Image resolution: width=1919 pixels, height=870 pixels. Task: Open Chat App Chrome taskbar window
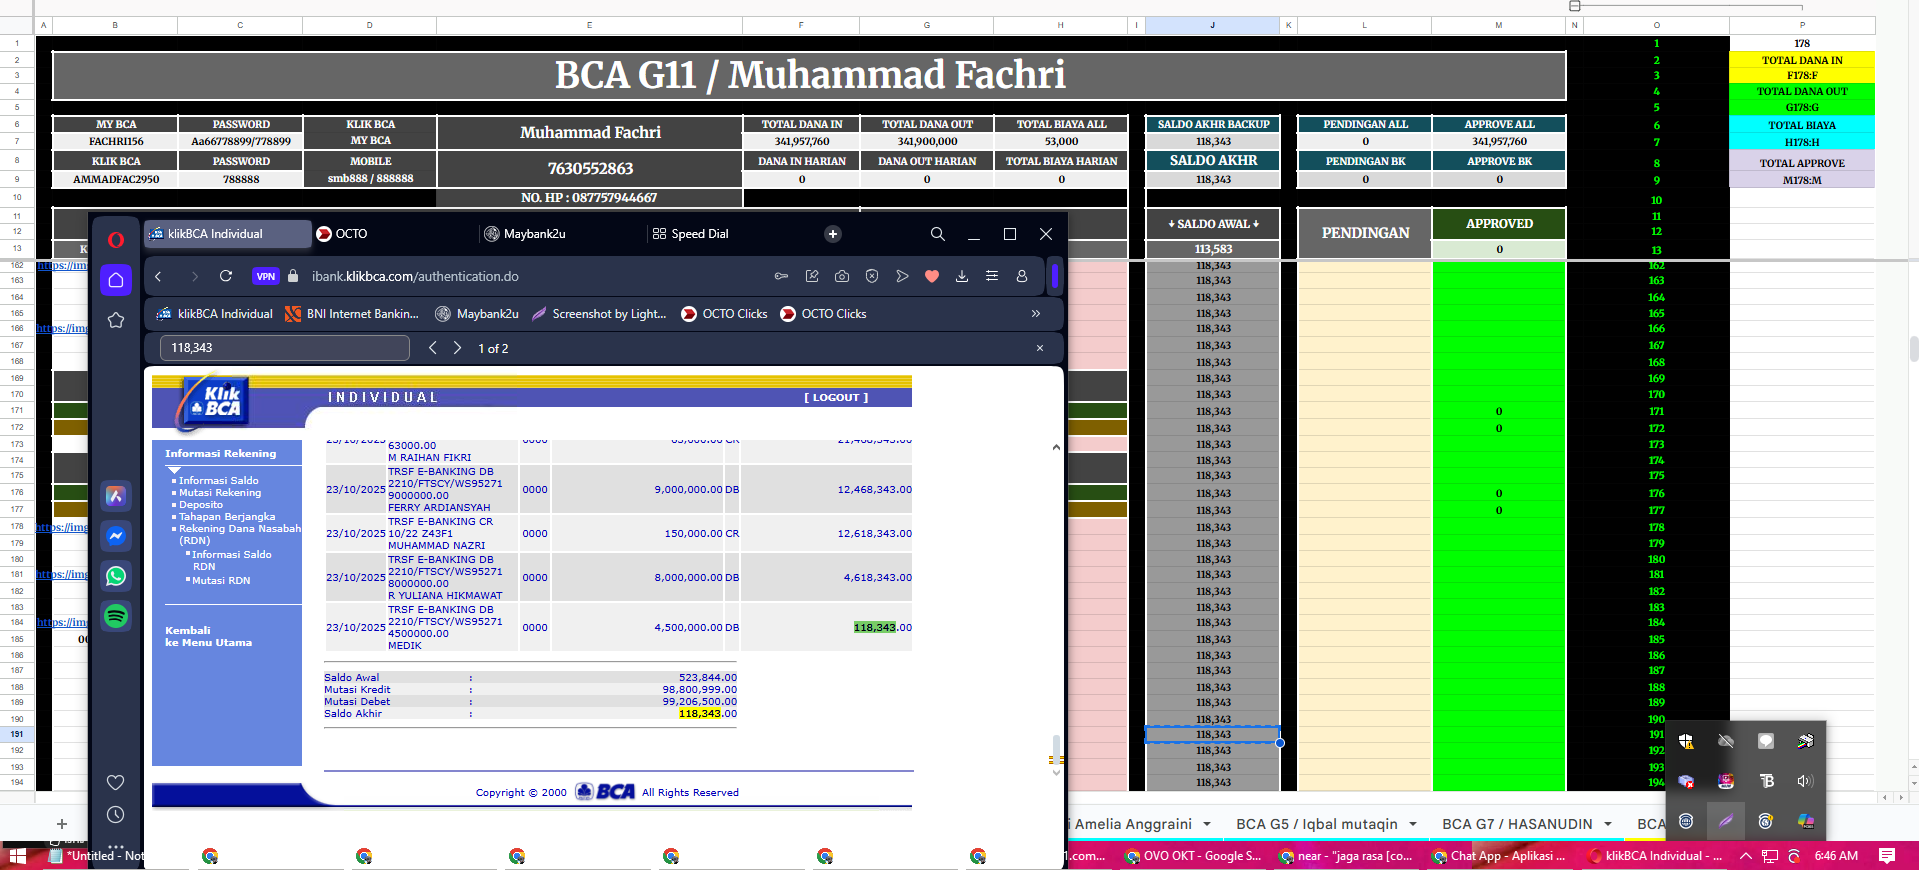click(1499, 856)
